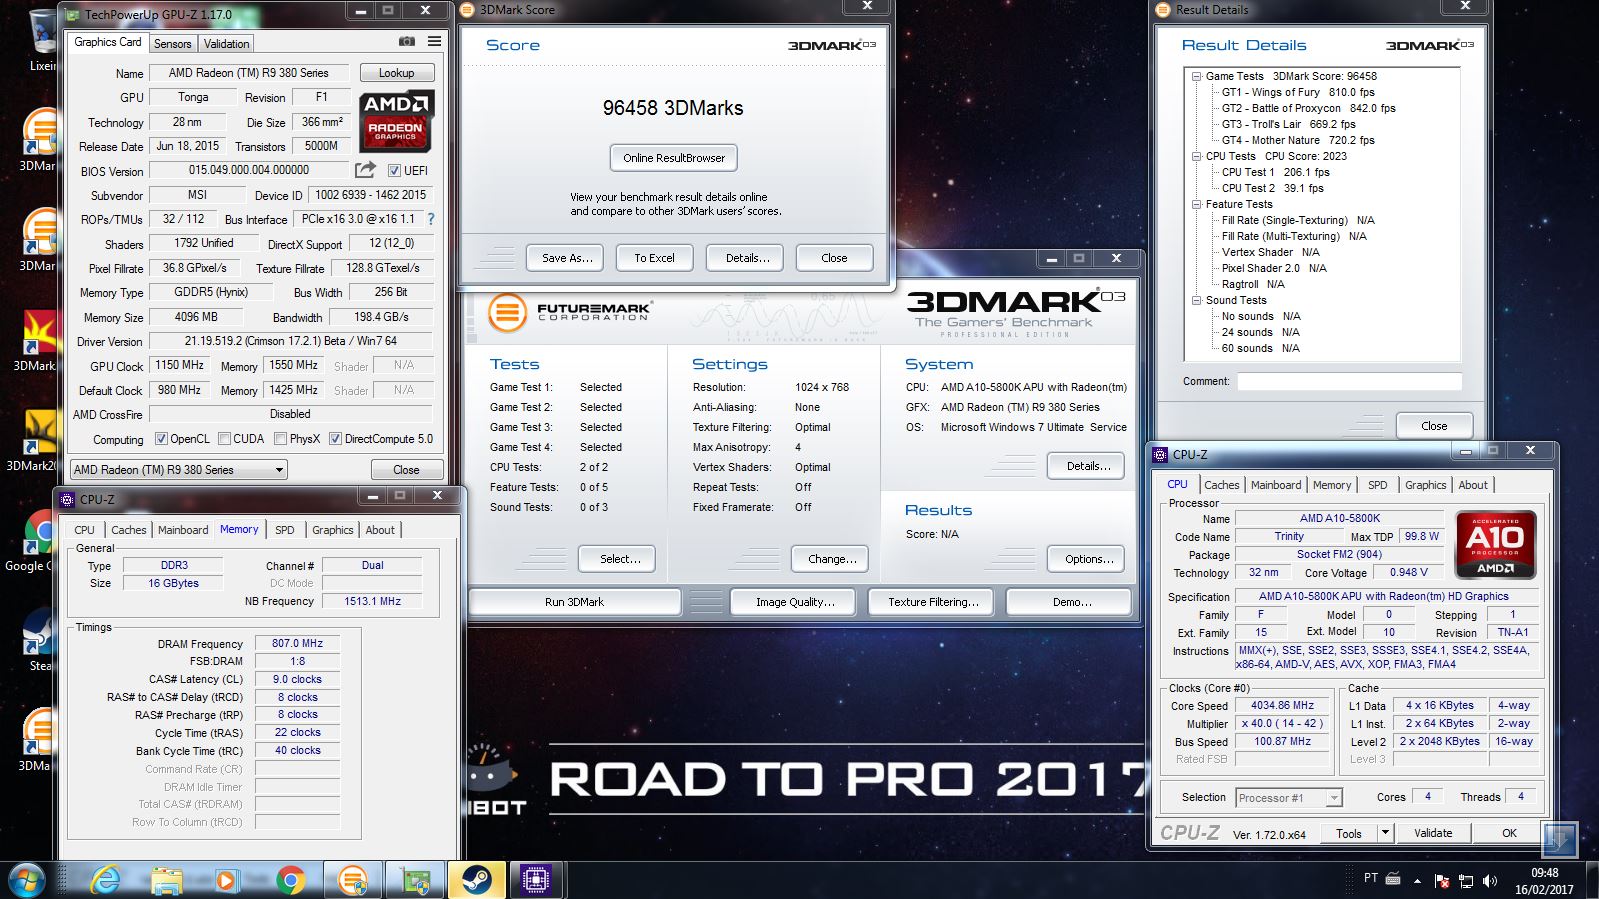Image resolution: width=1599 pixels, height=899 pixels.
Task: Click the AMD A10 processor logo in CPU-Z
Action: tap(1495, 545)
